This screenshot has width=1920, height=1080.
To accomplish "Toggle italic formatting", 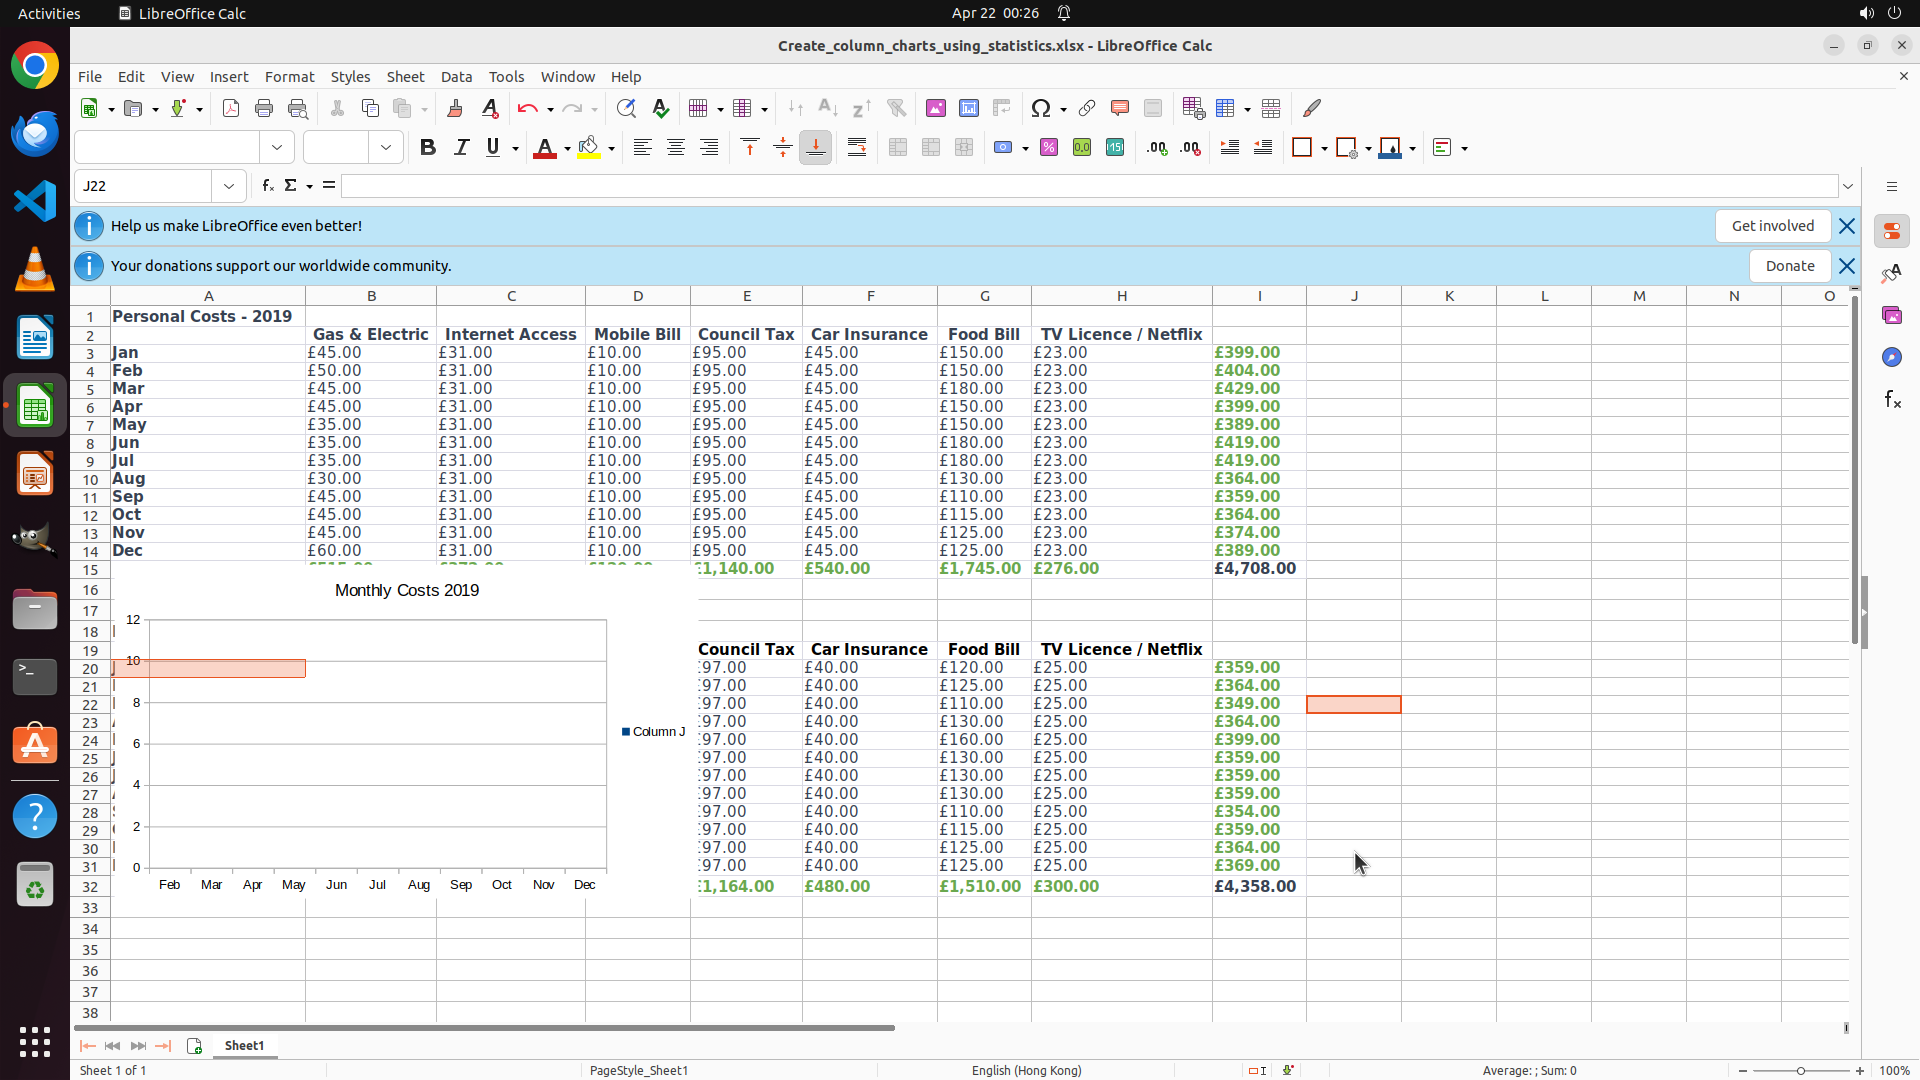I will (x=461, y=148).
